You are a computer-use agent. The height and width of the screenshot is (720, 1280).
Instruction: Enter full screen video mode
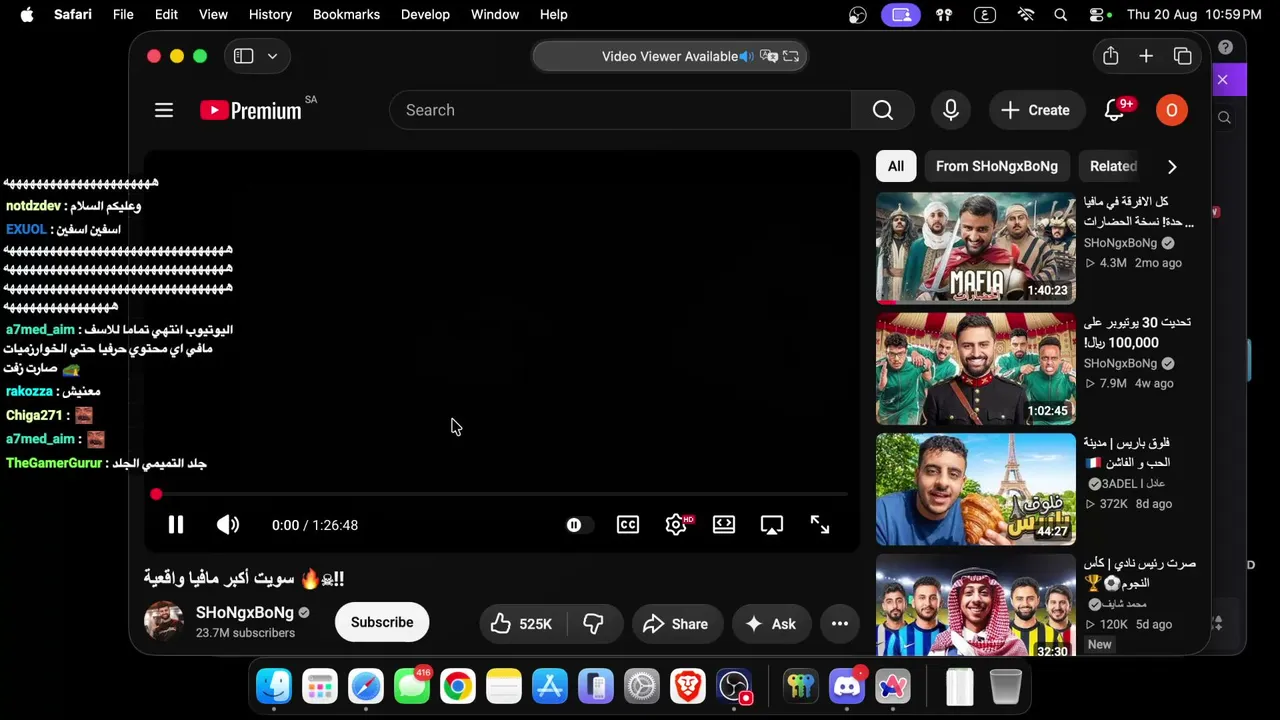(x=820, y=525)
